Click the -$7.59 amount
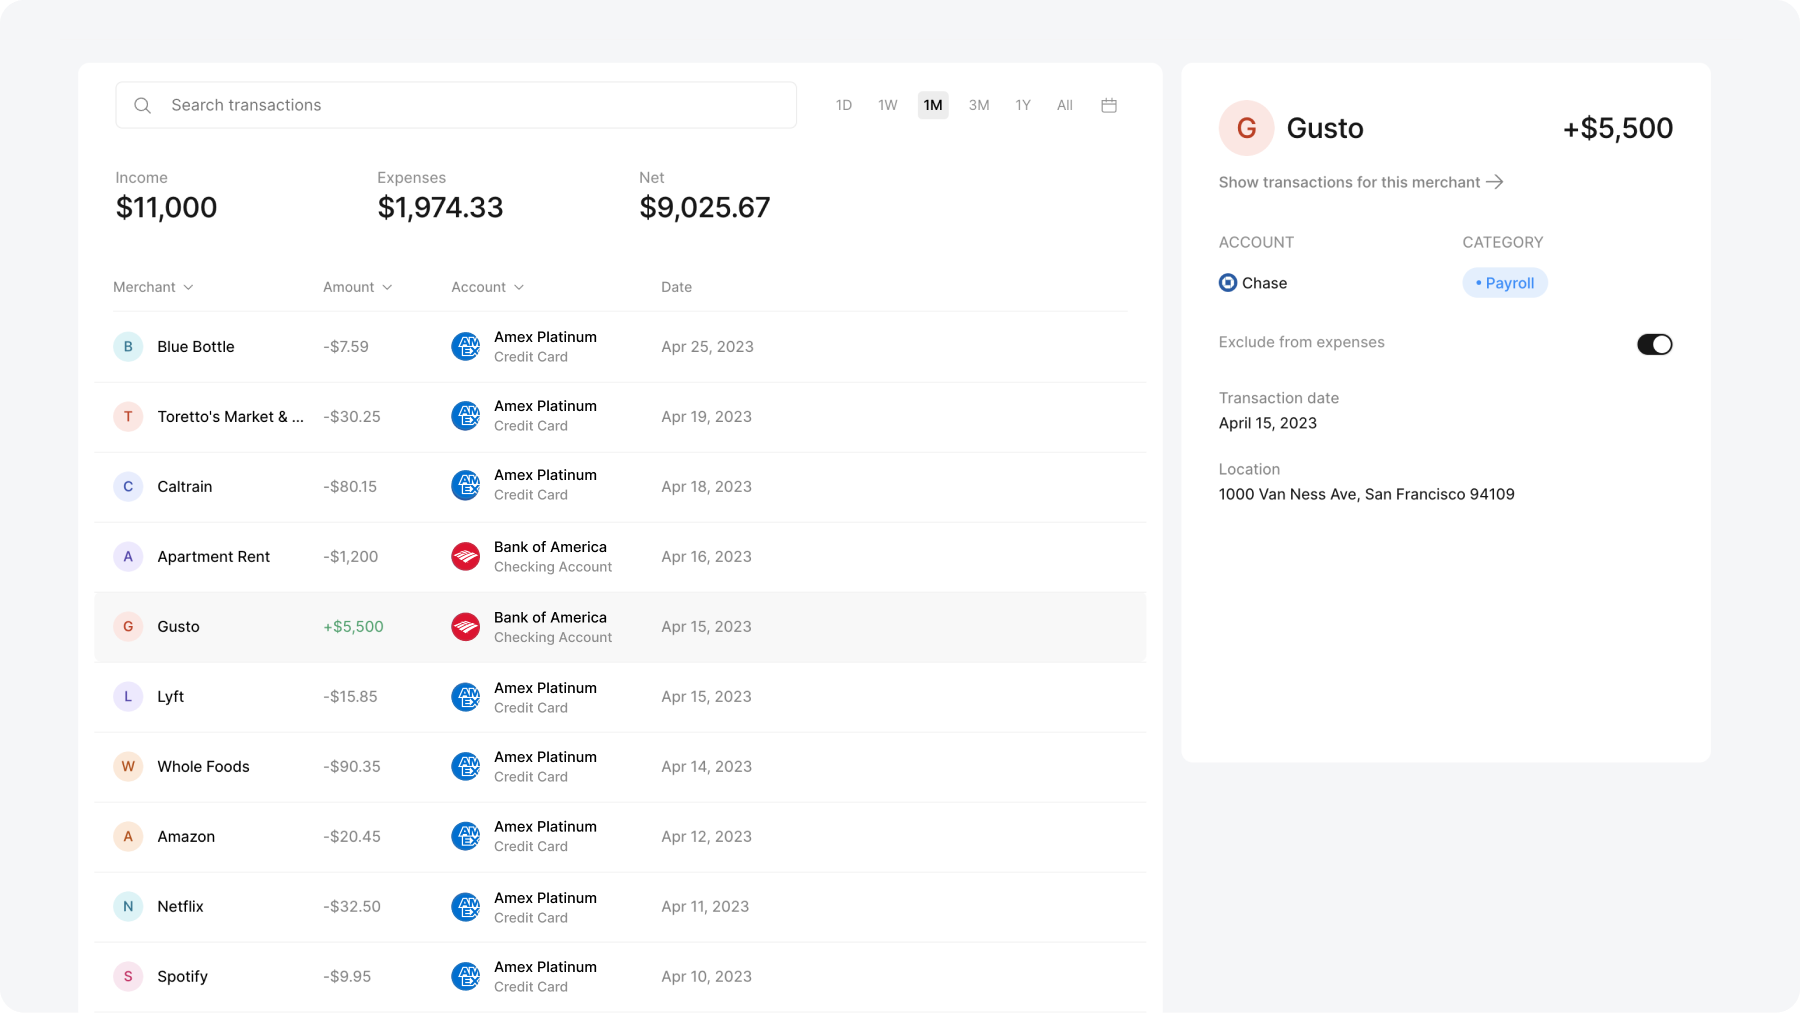This screenshot has height=1013, width=1800. tap(346, 347)
